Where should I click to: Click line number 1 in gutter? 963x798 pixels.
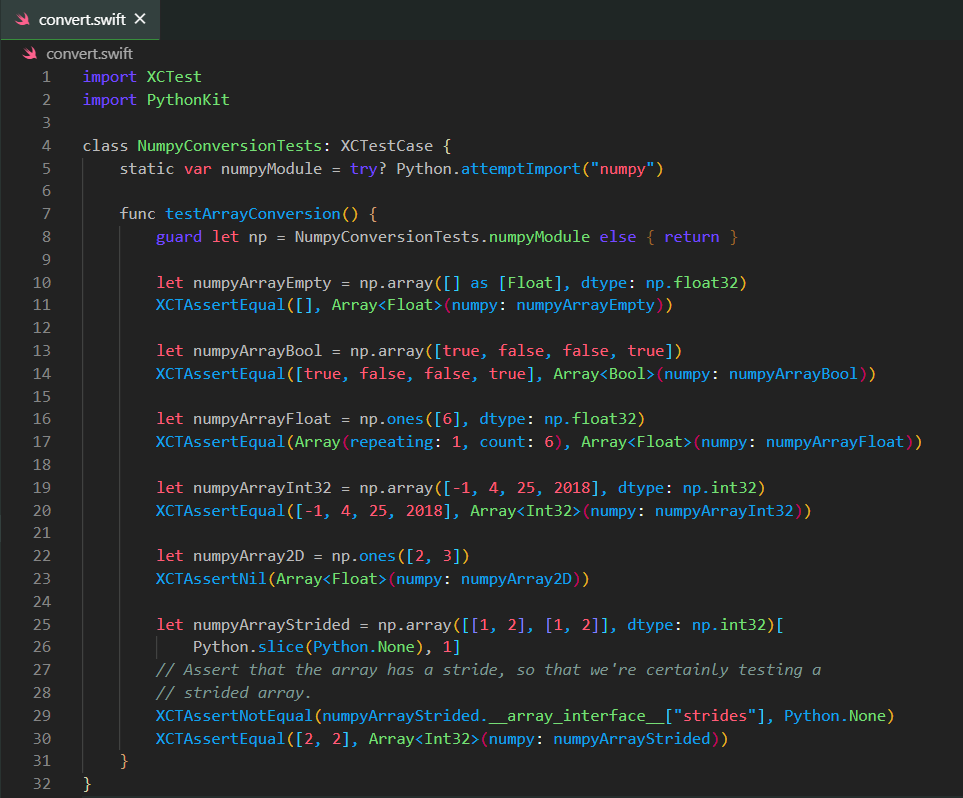46,77
